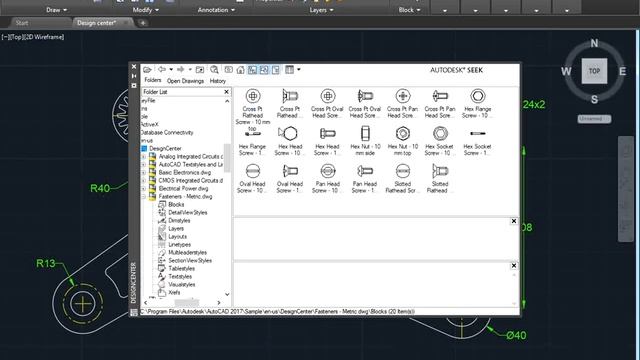Expand the Layers ribbon panel
This screenshot has height=360, width=640.
pyautogui.click(x=321, y=10)
